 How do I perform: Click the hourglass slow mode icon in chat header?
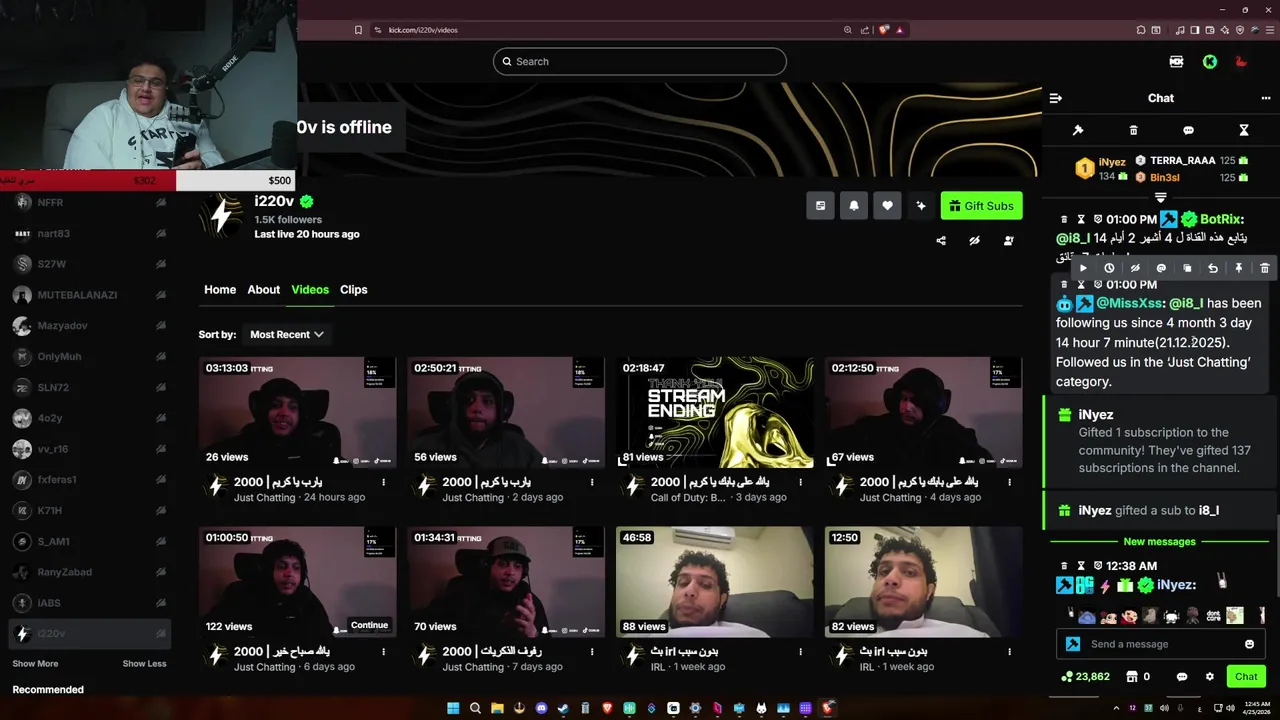pyautogui.click(x=1244, y=130)
